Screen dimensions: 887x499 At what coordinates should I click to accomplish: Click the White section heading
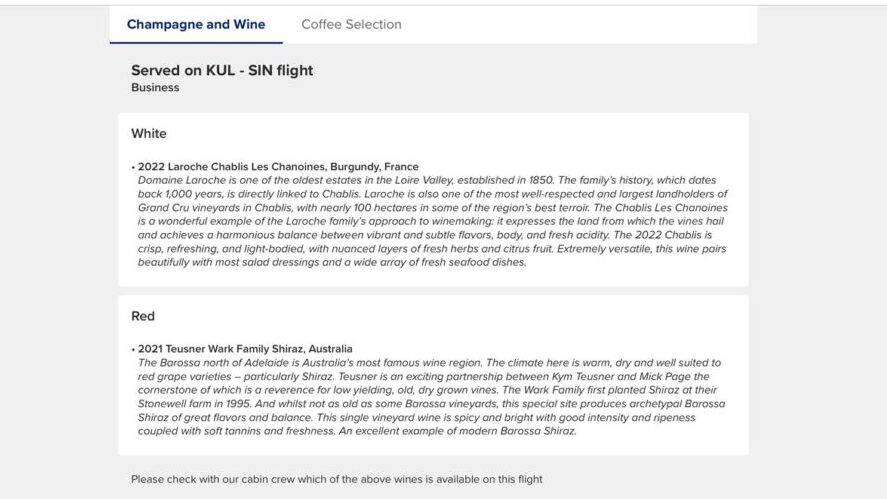click(149, 133)
